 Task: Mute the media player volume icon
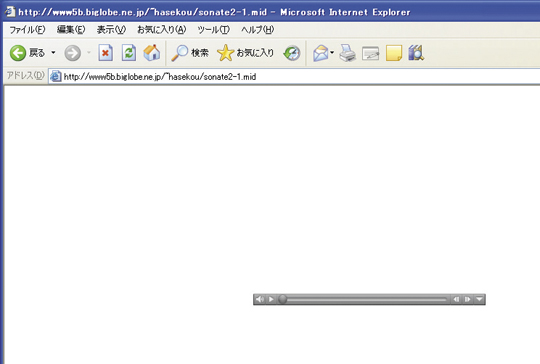(260, 299)
